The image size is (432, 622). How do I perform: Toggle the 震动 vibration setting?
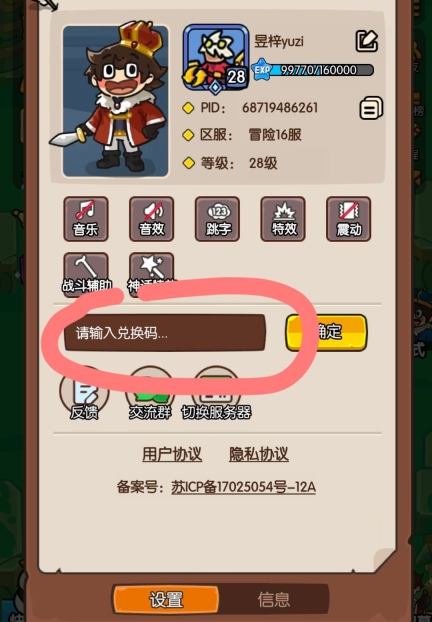[x=348, y=219]
